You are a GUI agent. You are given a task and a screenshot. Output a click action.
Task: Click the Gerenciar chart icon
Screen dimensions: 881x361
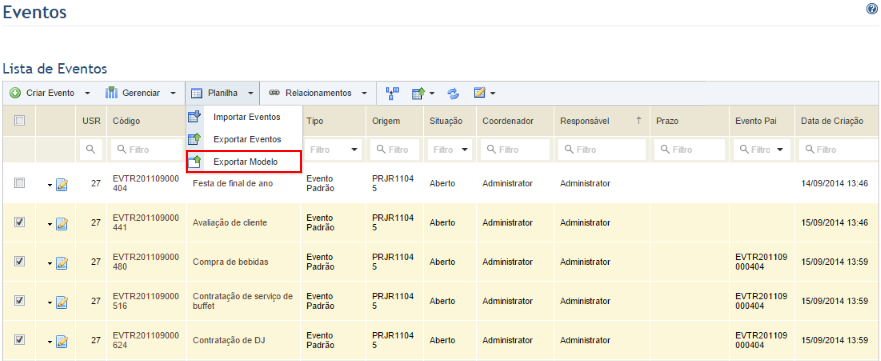(111, 93)
